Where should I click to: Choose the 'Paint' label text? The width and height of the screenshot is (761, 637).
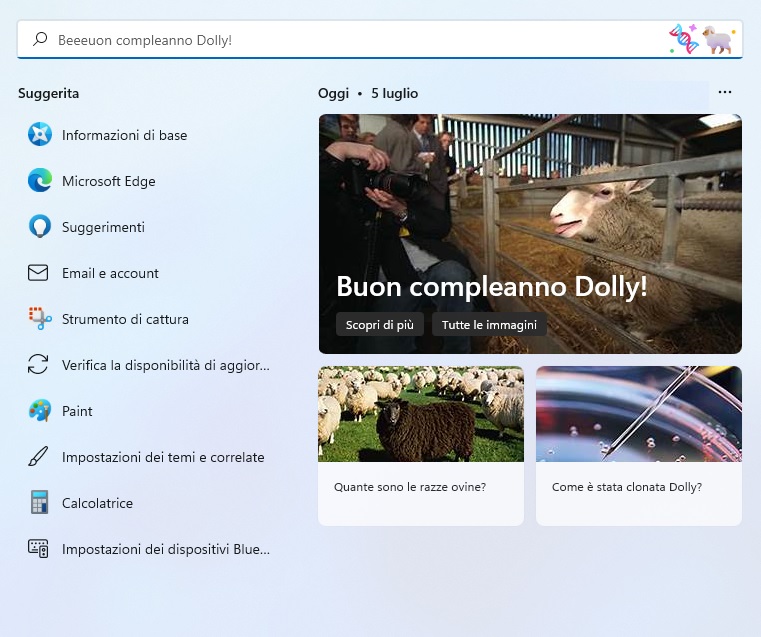coord(77,411)
